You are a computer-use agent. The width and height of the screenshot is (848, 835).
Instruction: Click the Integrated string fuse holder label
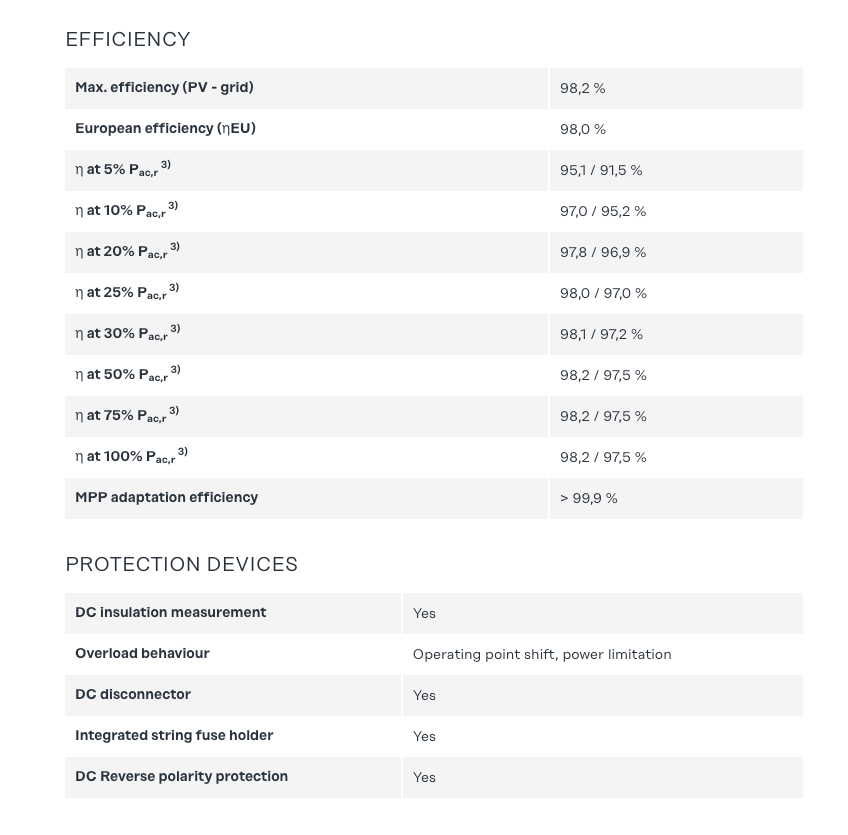tap(174, 736)
